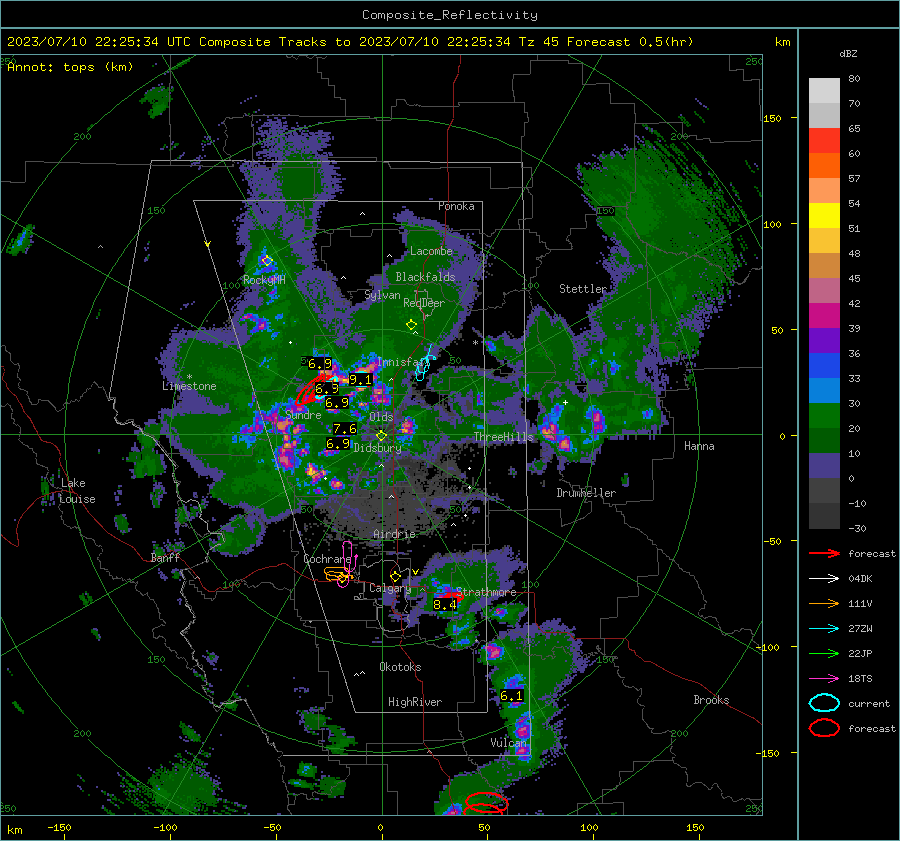Click the Airdrie city label
This screenshot has width=900, height=841.
pos(394,534)
